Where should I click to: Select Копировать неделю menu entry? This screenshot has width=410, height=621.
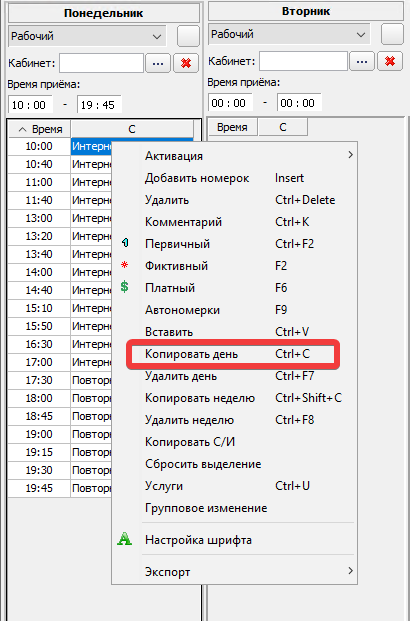235,398
